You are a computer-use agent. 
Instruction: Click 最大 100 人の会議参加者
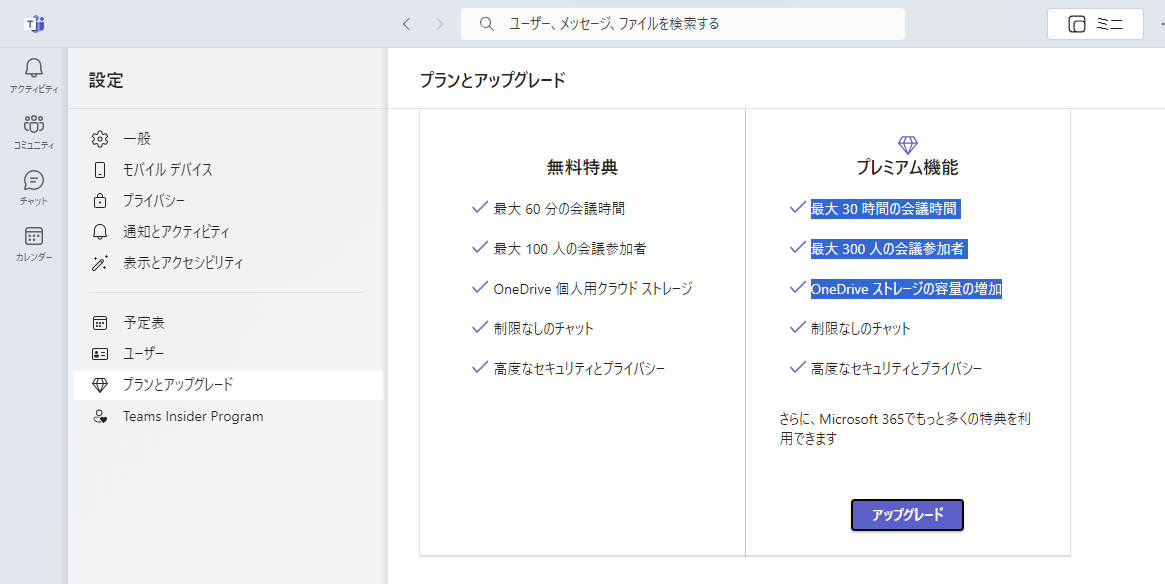click(570, 249)
